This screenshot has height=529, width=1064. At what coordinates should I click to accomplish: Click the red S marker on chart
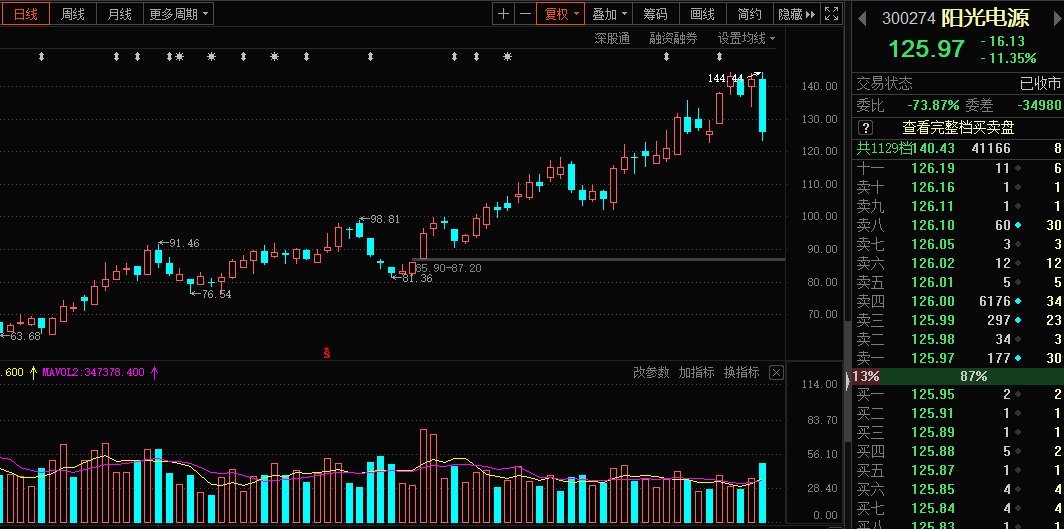coord(326,352)
